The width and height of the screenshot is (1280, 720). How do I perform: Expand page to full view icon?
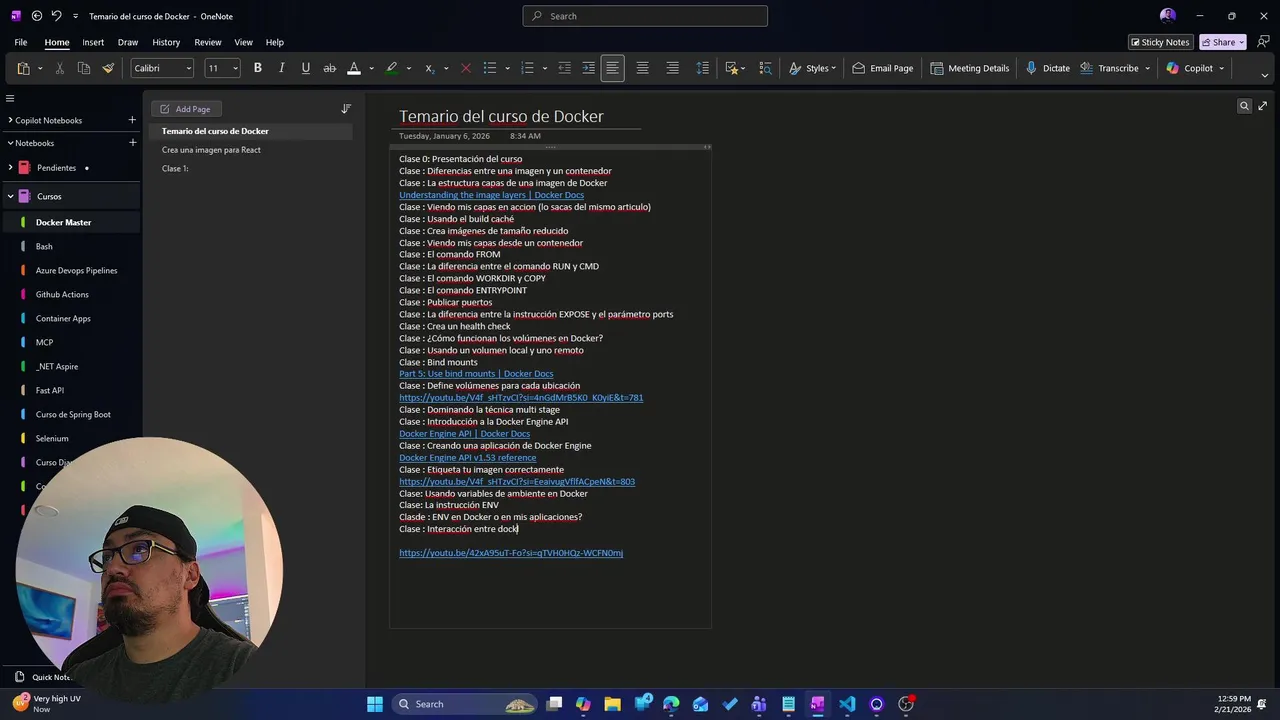1262,106
